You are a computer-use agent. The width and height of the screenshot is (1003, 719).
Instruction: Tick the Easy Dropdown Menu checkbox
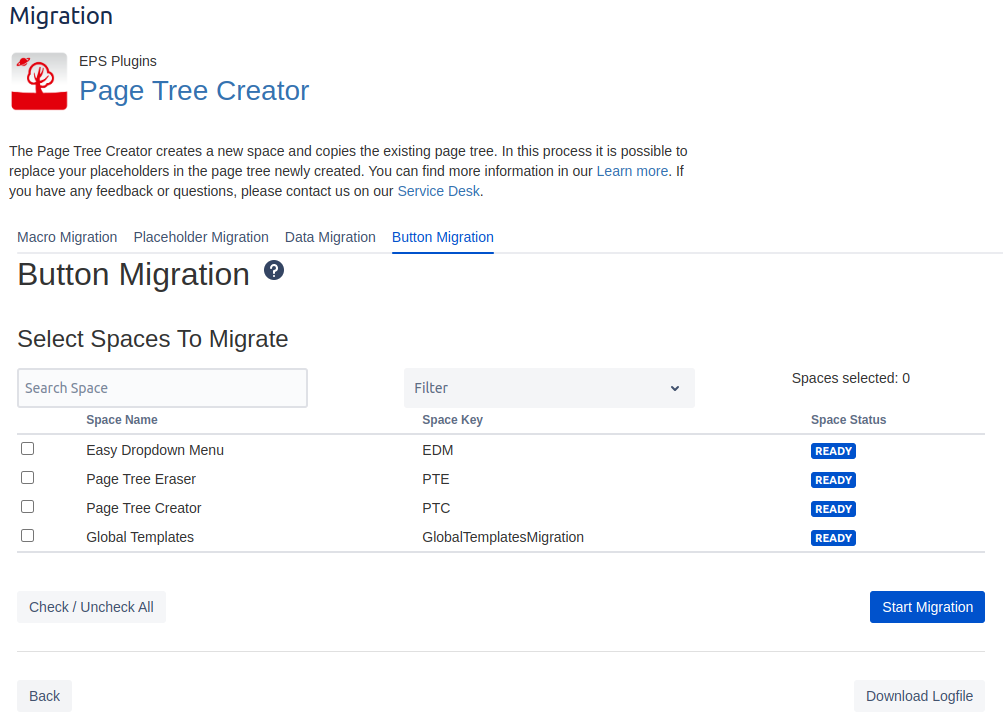pyautogui.click(x=28, y=449)
